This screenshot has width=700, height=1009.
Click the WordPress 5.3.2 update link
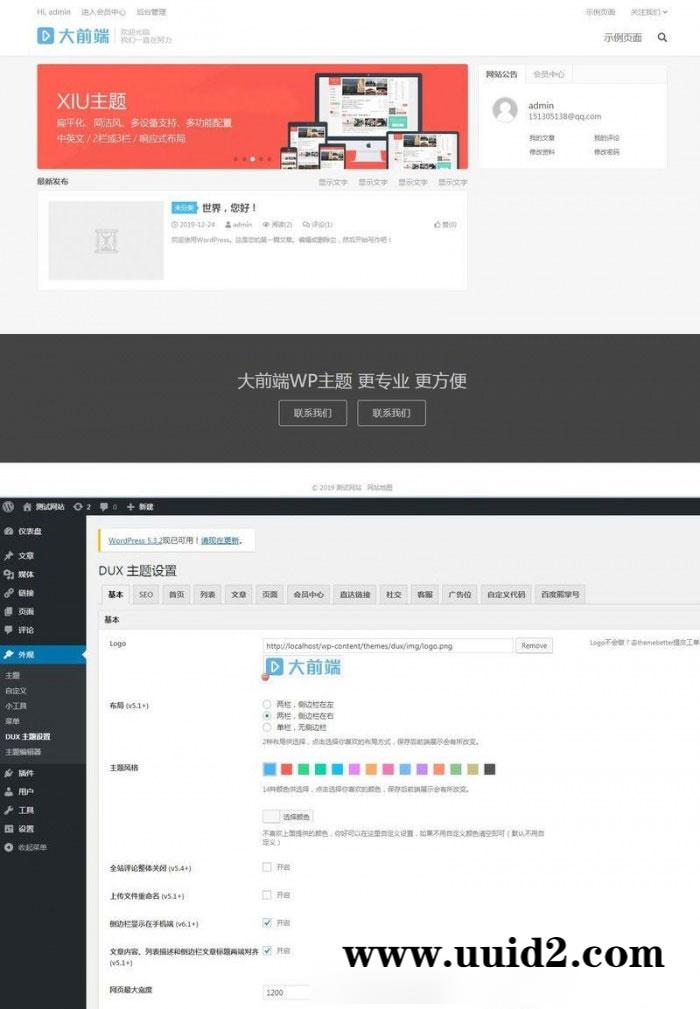(x=136, y=541)
